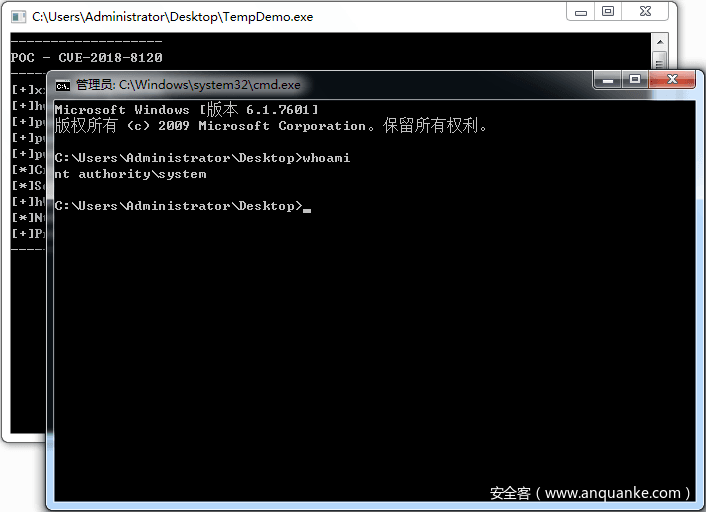Click the Microsoft Corporation copyright line
706x512 pixels.
point(270,126)
